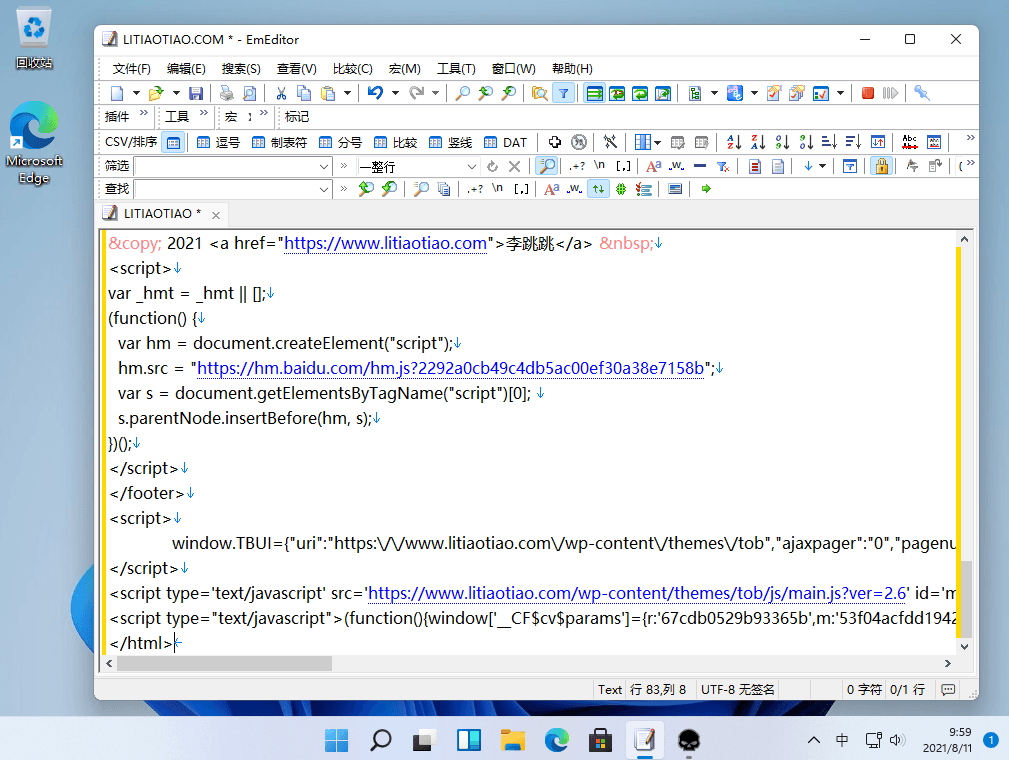Click the New file icon
This screenshot has height=760, width=1009.
tap(117, 93)
